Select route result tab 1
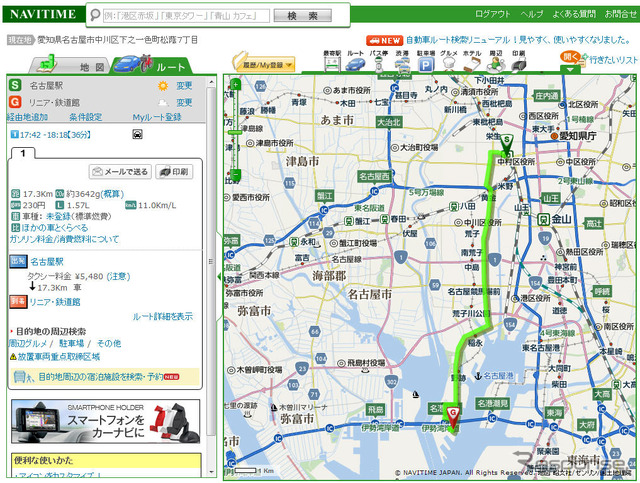This screenshot has height=483, width=640. click(23, 154)
